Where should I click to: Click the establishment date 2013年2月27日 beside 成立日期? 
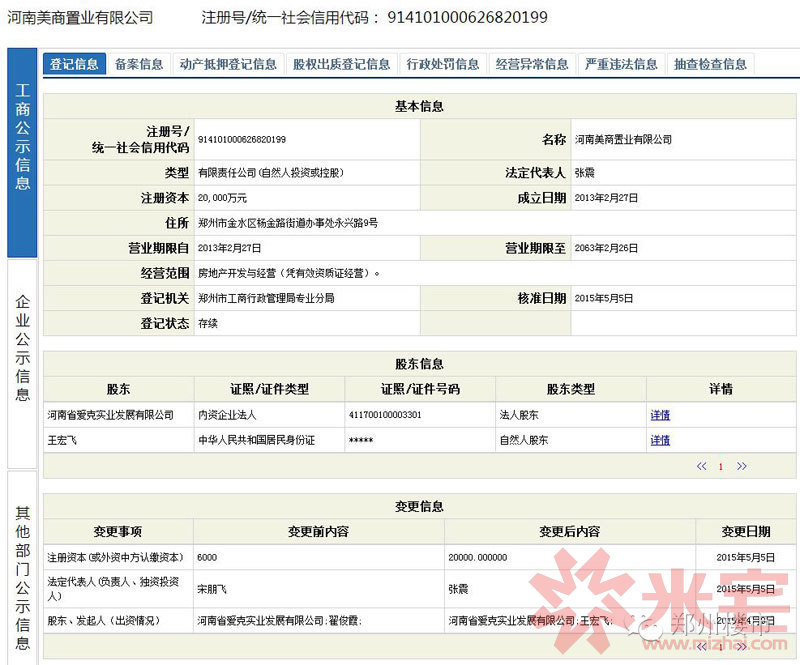(606, 198)
